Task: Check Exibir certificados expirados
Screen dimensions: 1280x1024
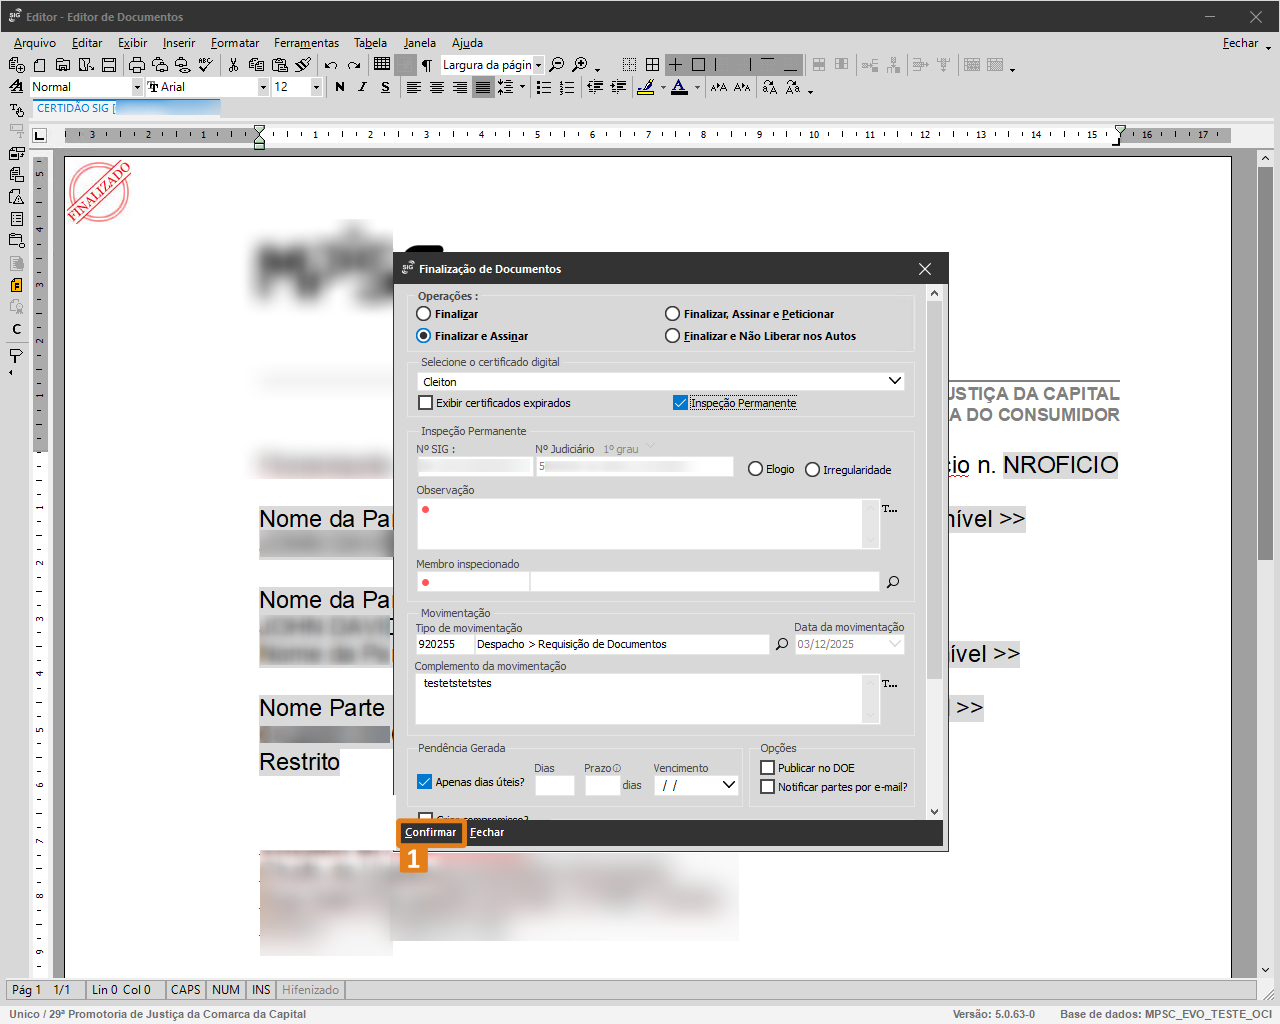Action: click(x=426, y=403)
